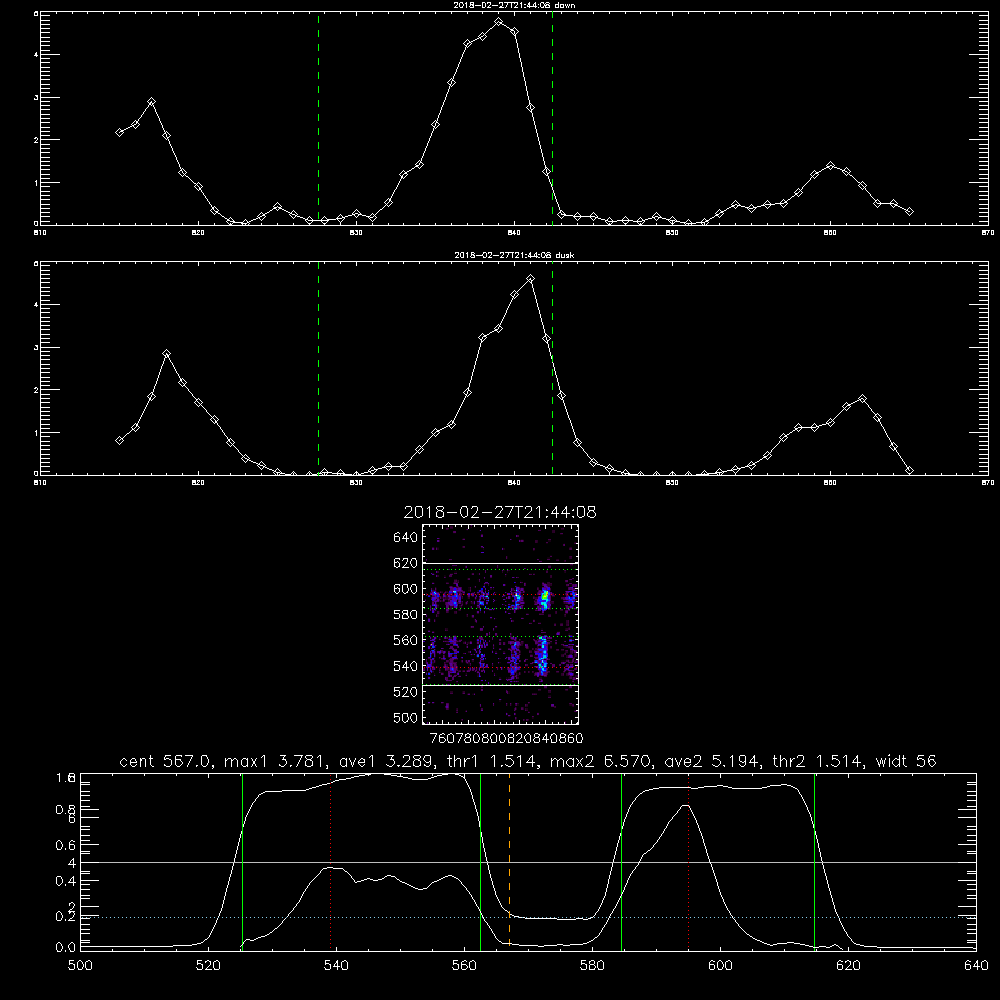This screenshot has height=1000, width=1000.
Task: Select the 'thr1 1.514' value in stats line
Action: coord(489,761)
